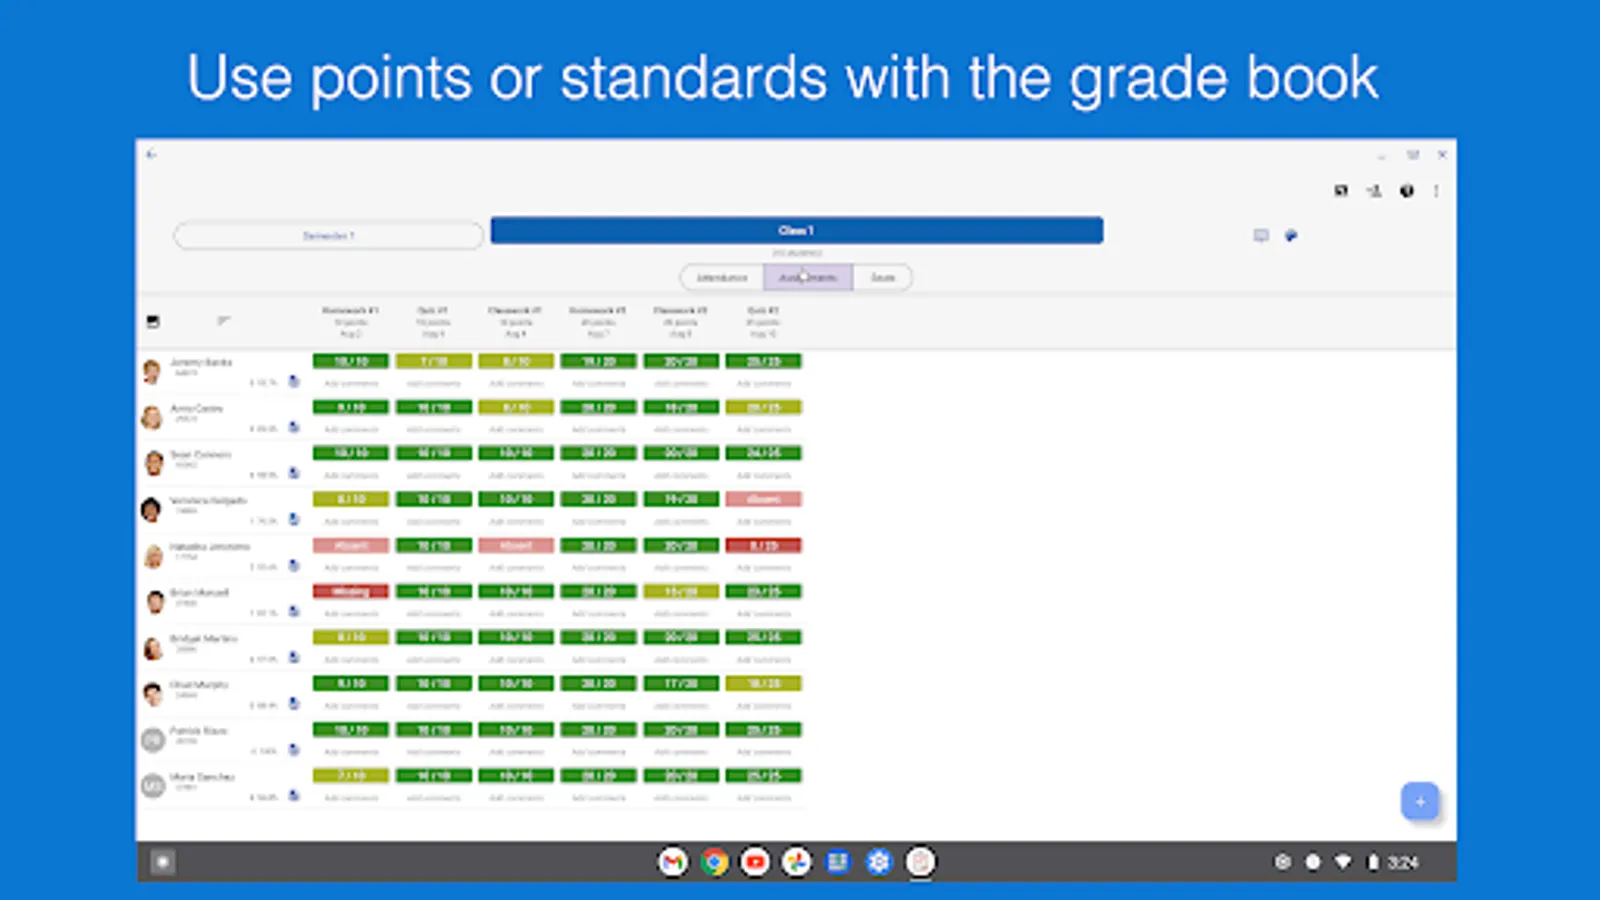
Task: Open the Seats tab
Action: 882,277
